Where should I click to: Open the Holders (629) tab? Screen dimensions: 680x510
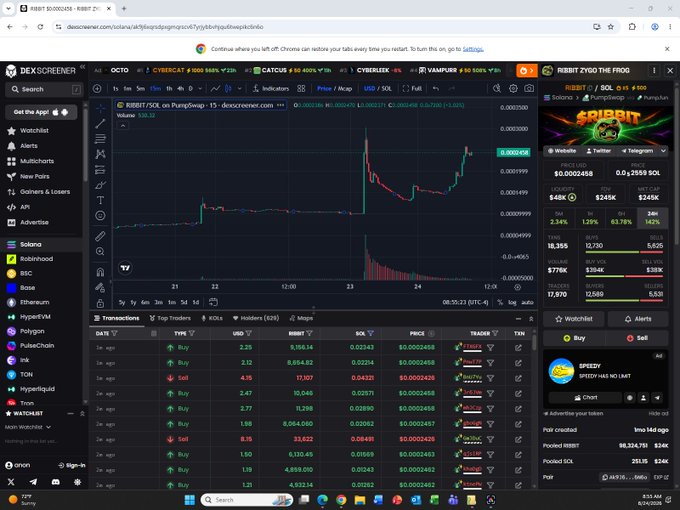tap(256, 318)
